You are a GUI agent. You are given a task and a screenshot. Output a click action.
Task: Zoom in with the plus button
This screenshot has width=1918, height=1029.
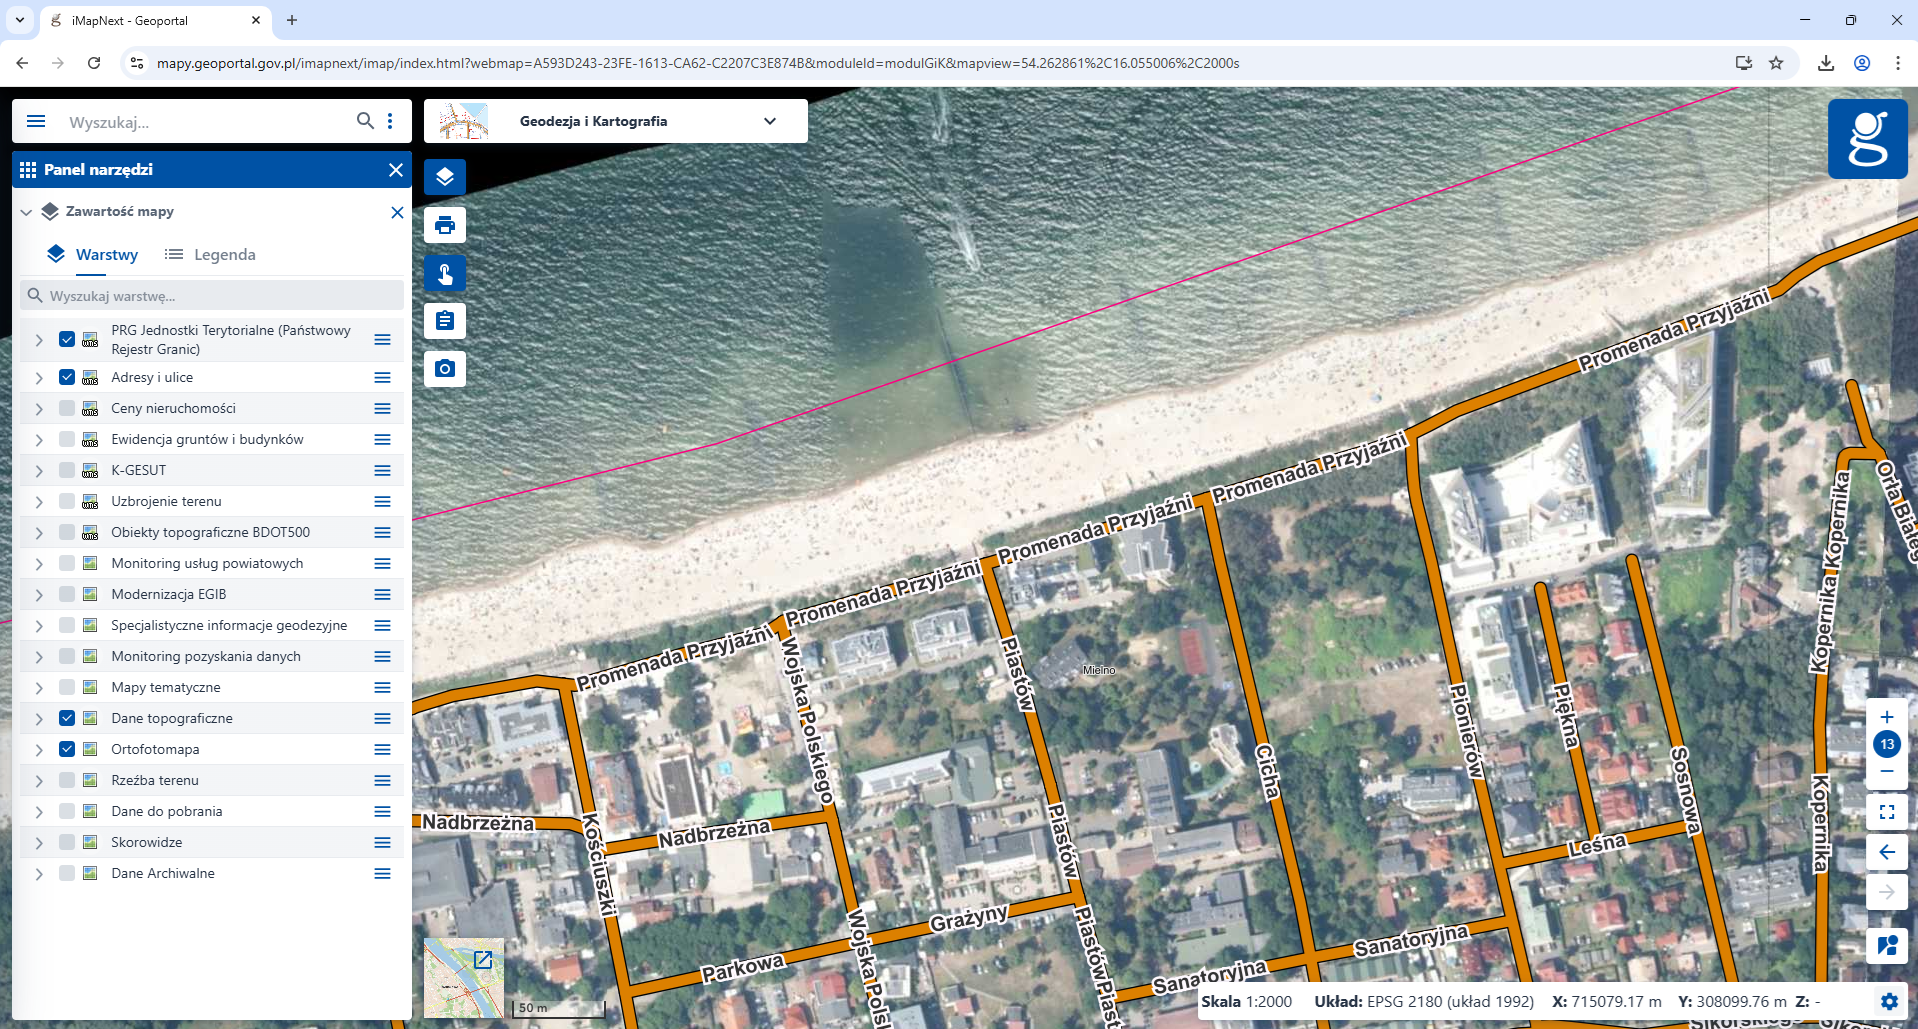click(1886, 717)
